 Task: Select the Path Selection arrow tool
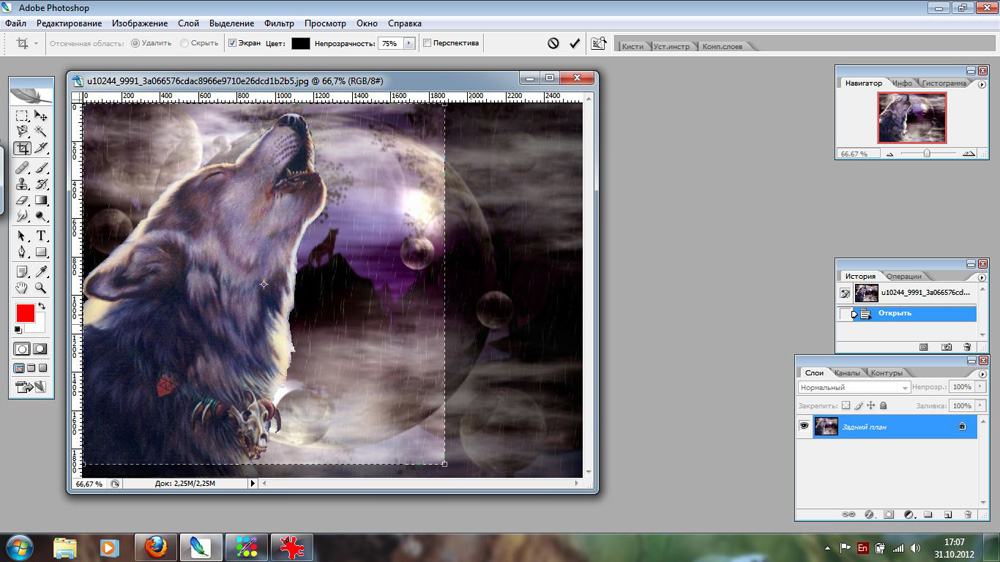pyautogui.click(x=22, y=236)
